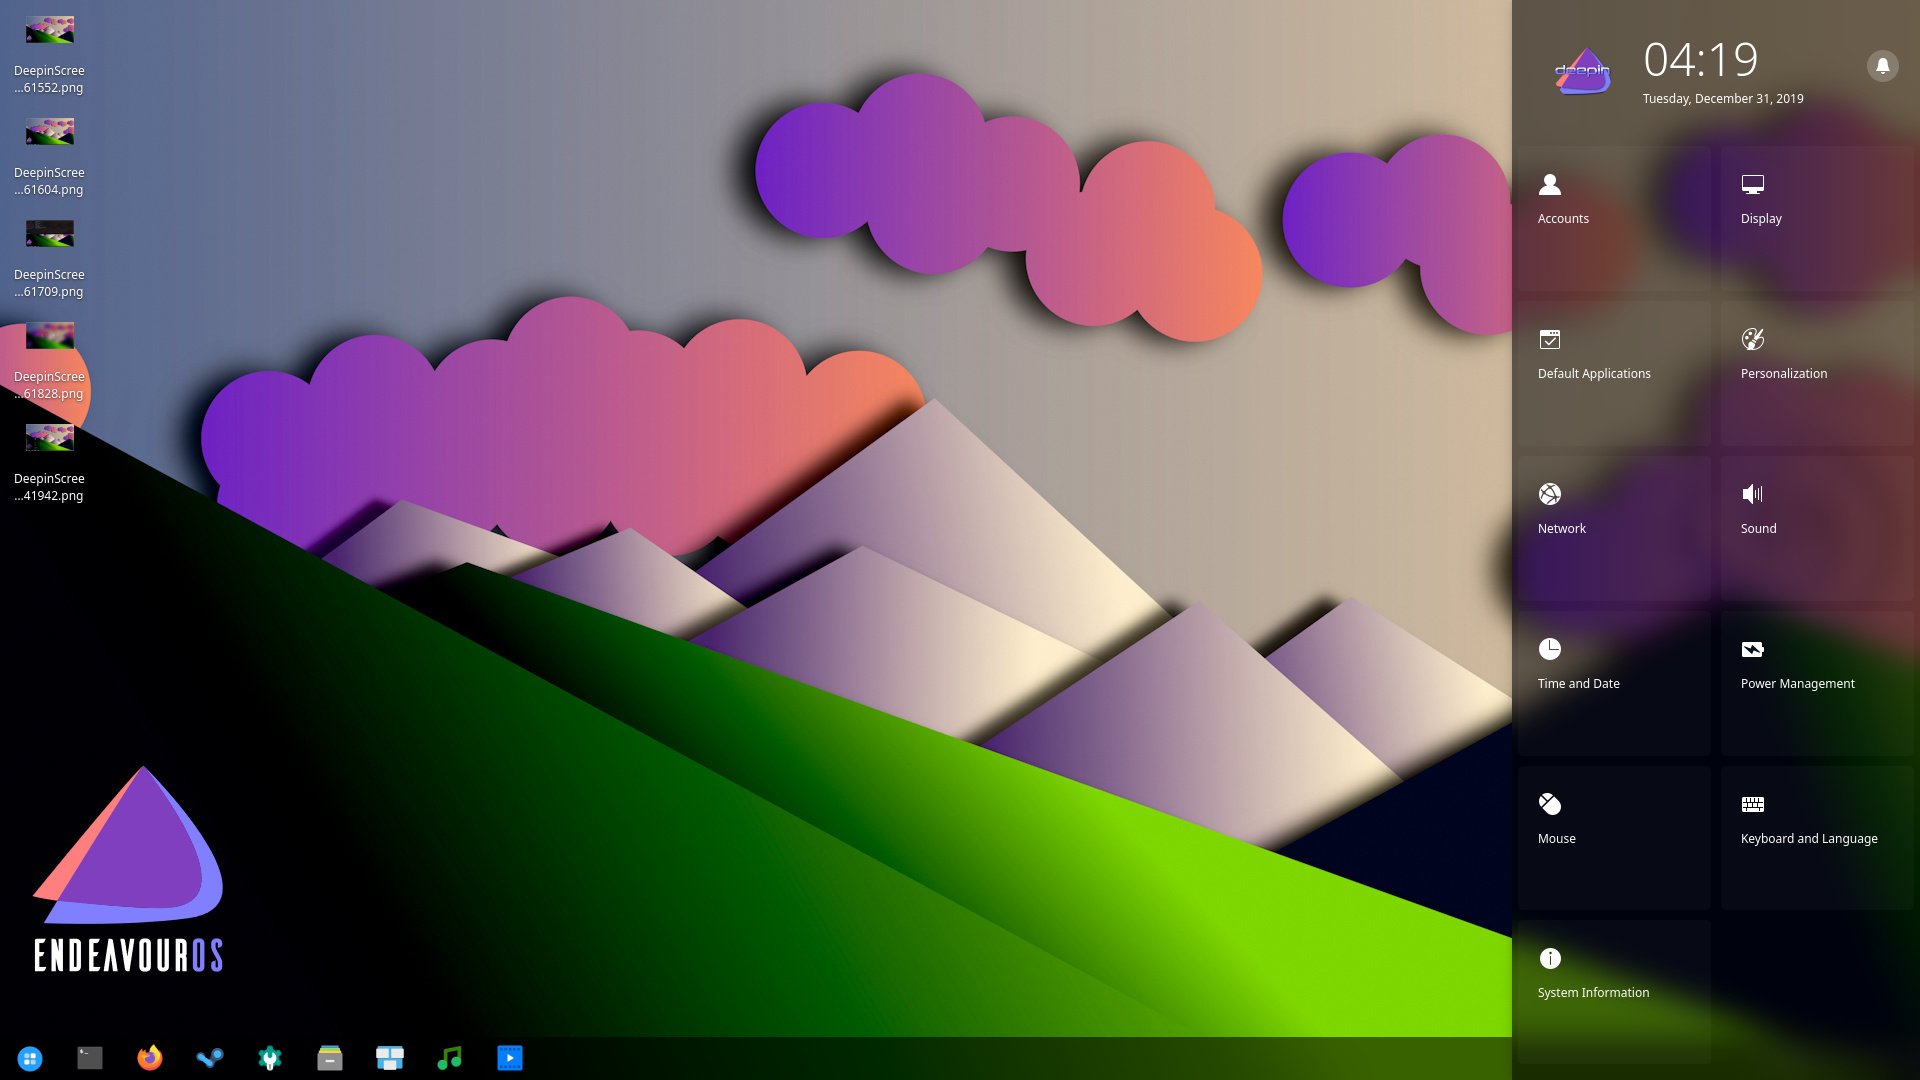This screenshot has height=1080, width=1920.
Task: Launch Steam from the dock
Action: 210,1058
